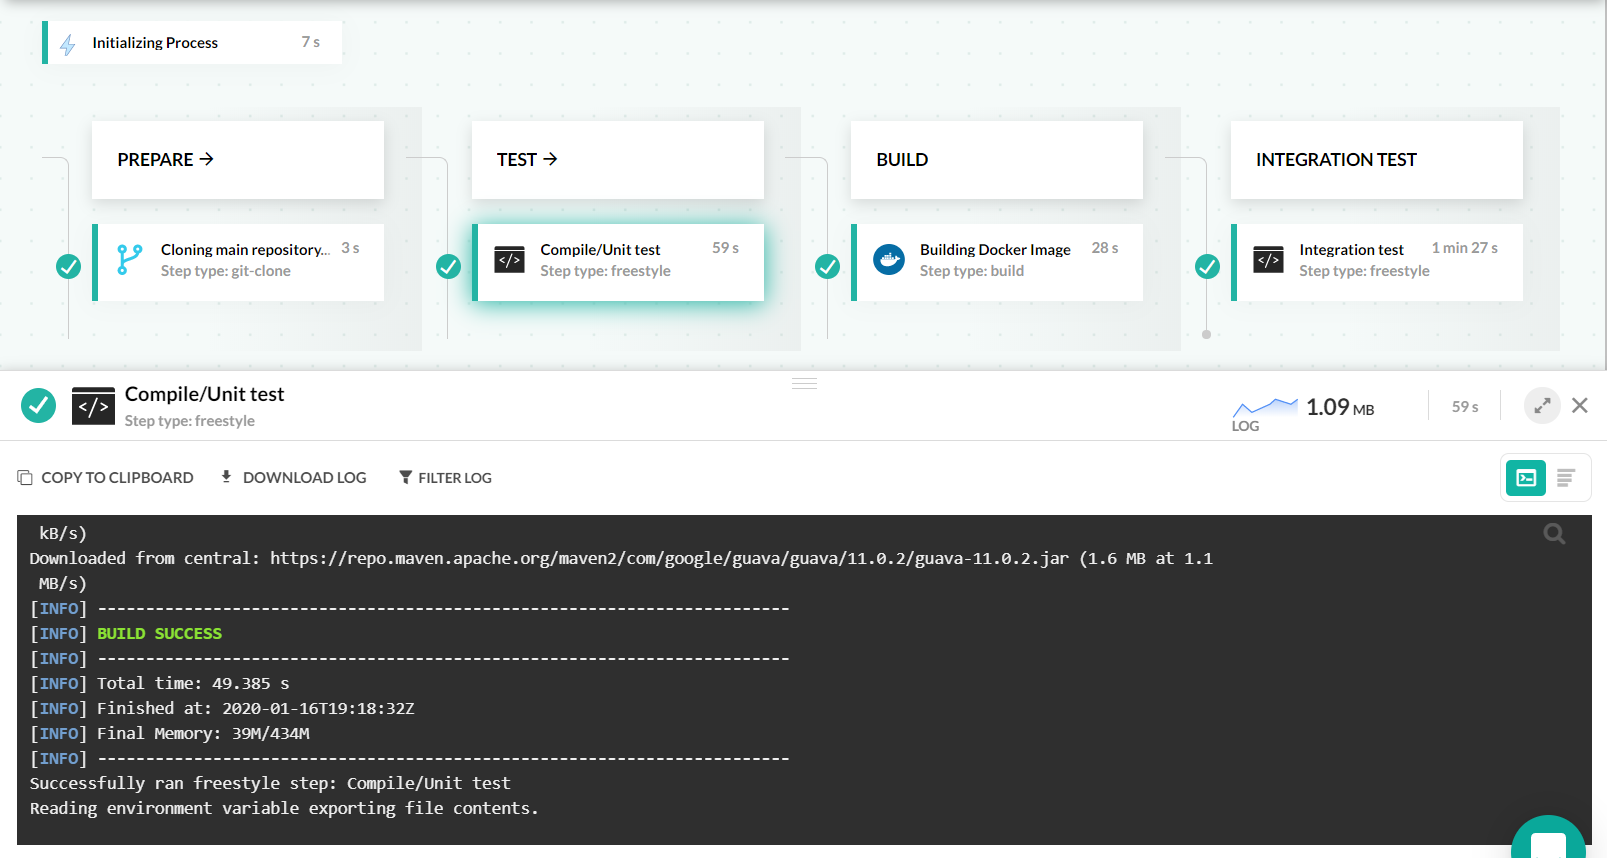Click the git branch icon on clone step
This screenshot has width=1607, height=858.
tap(129, 260)
